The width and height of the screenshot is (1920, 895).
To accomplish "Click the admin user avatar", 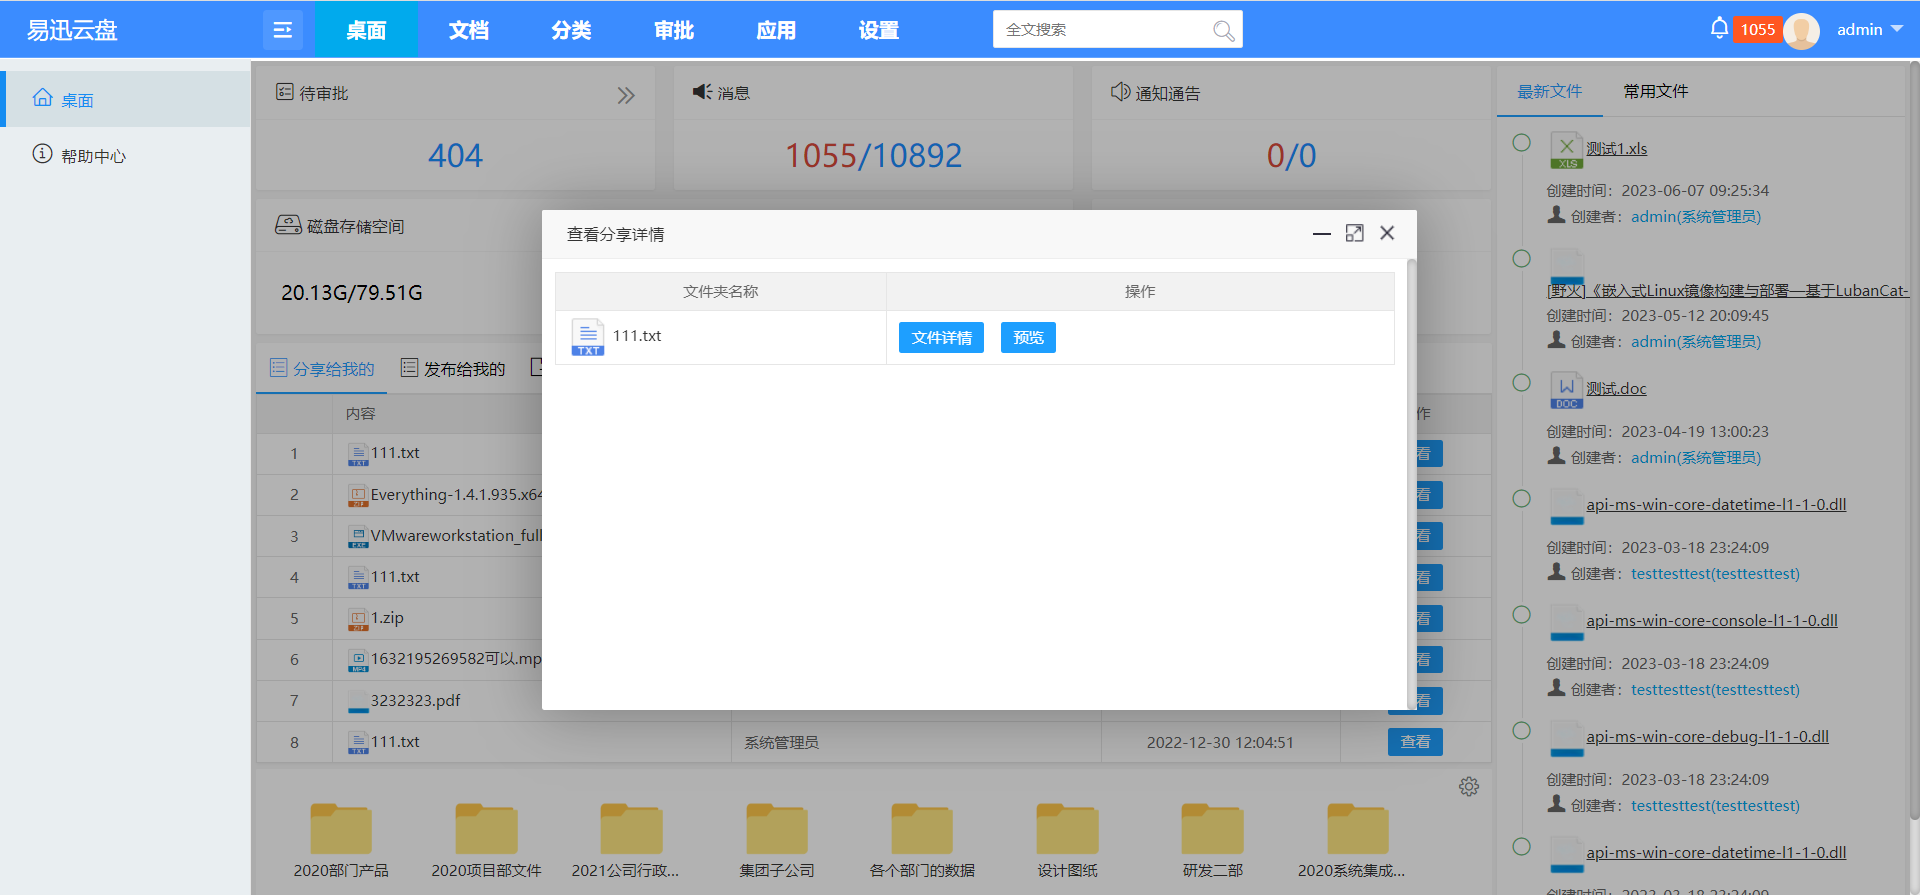I will point(1801,30).
